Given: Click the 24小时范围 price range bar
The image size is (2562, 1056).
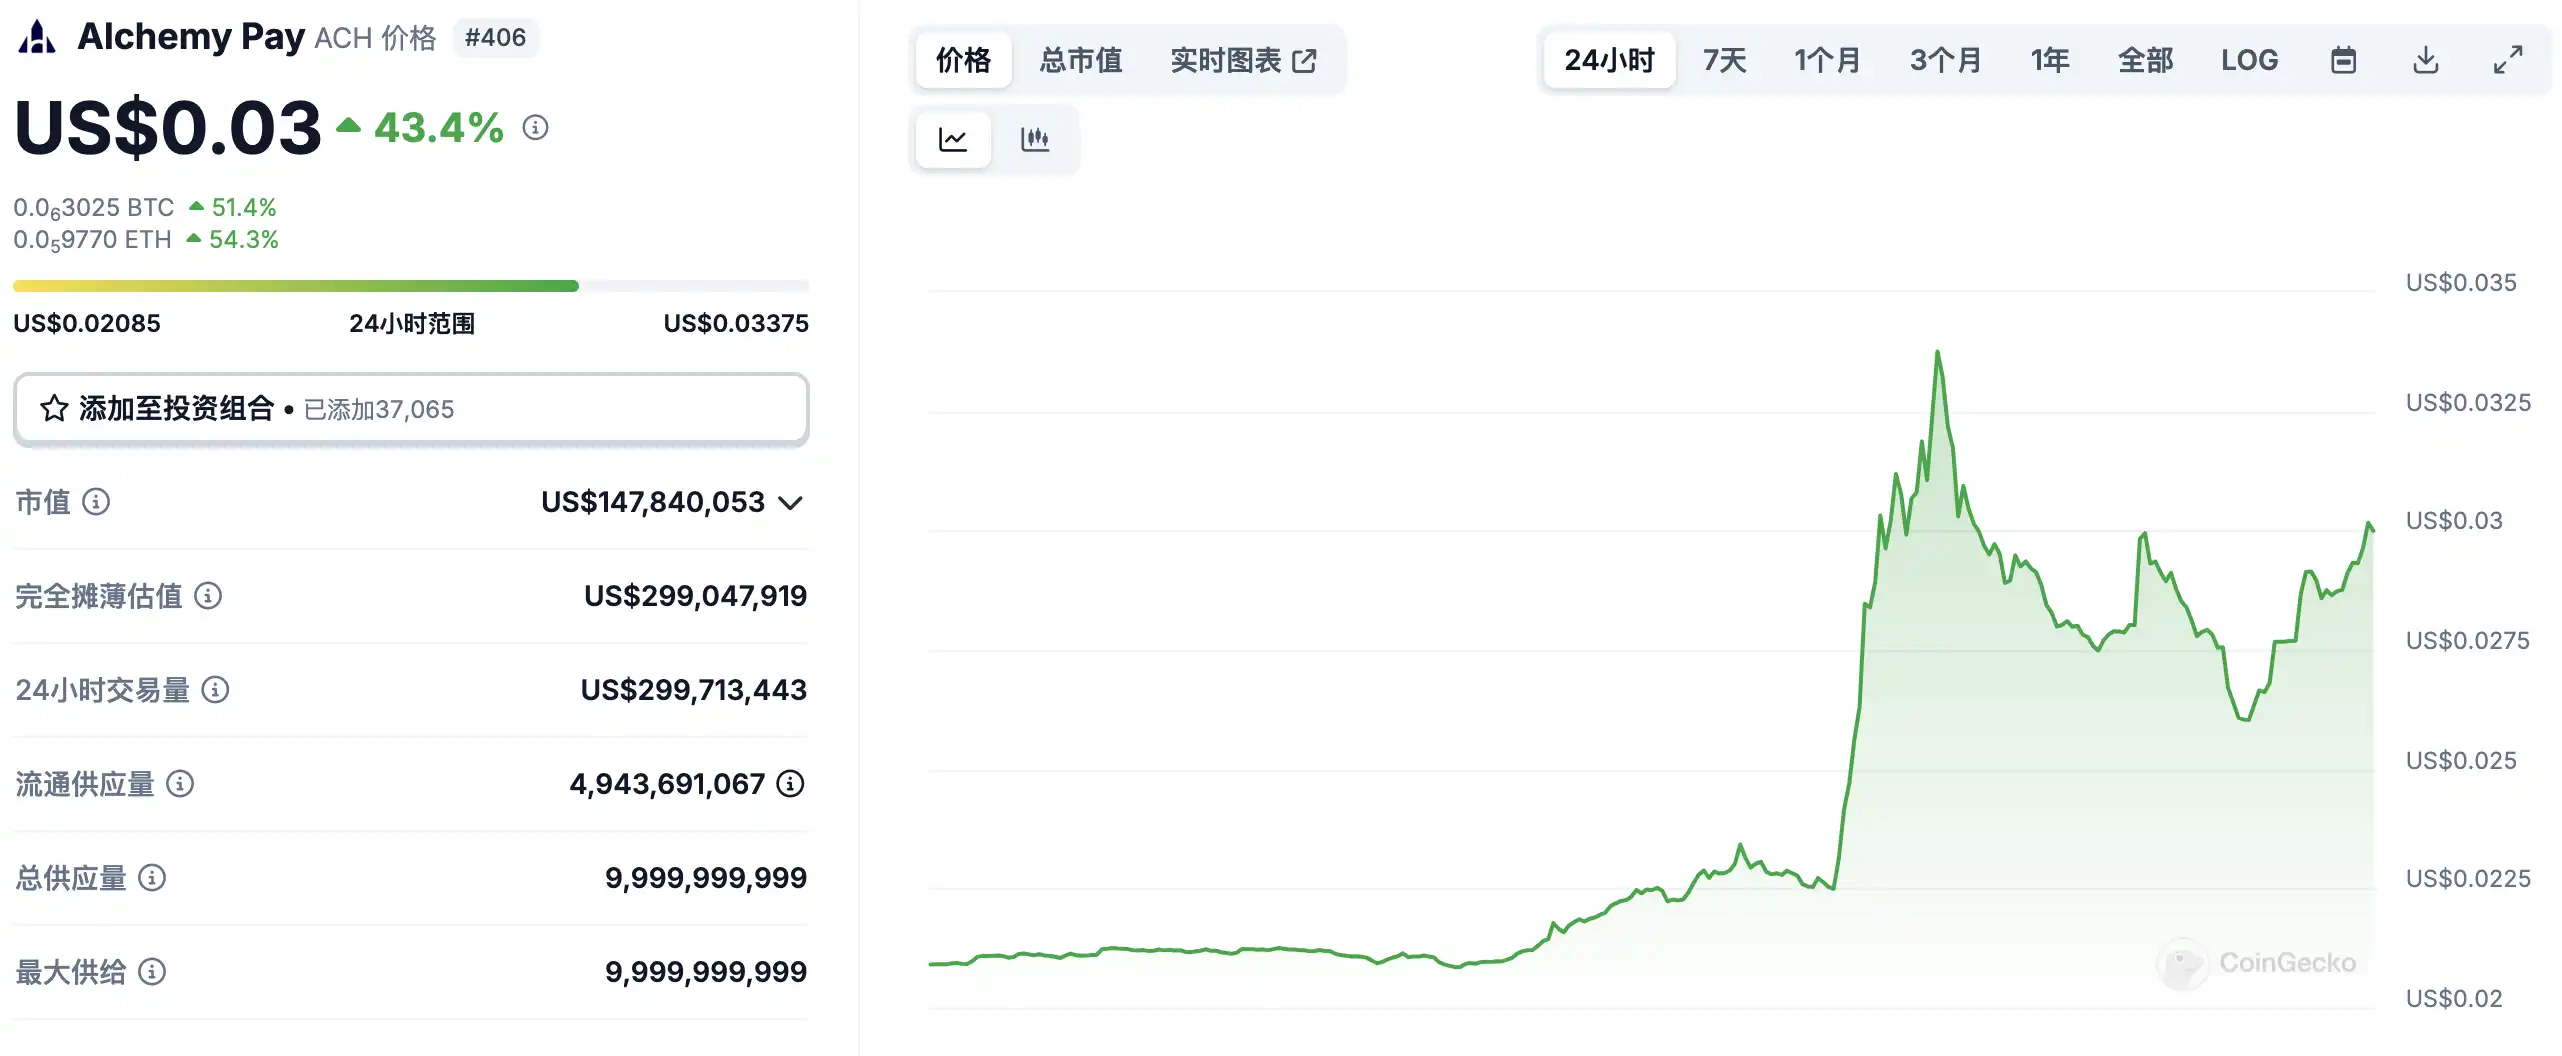Looking at the screenshot, I should (x=410, y=286).
